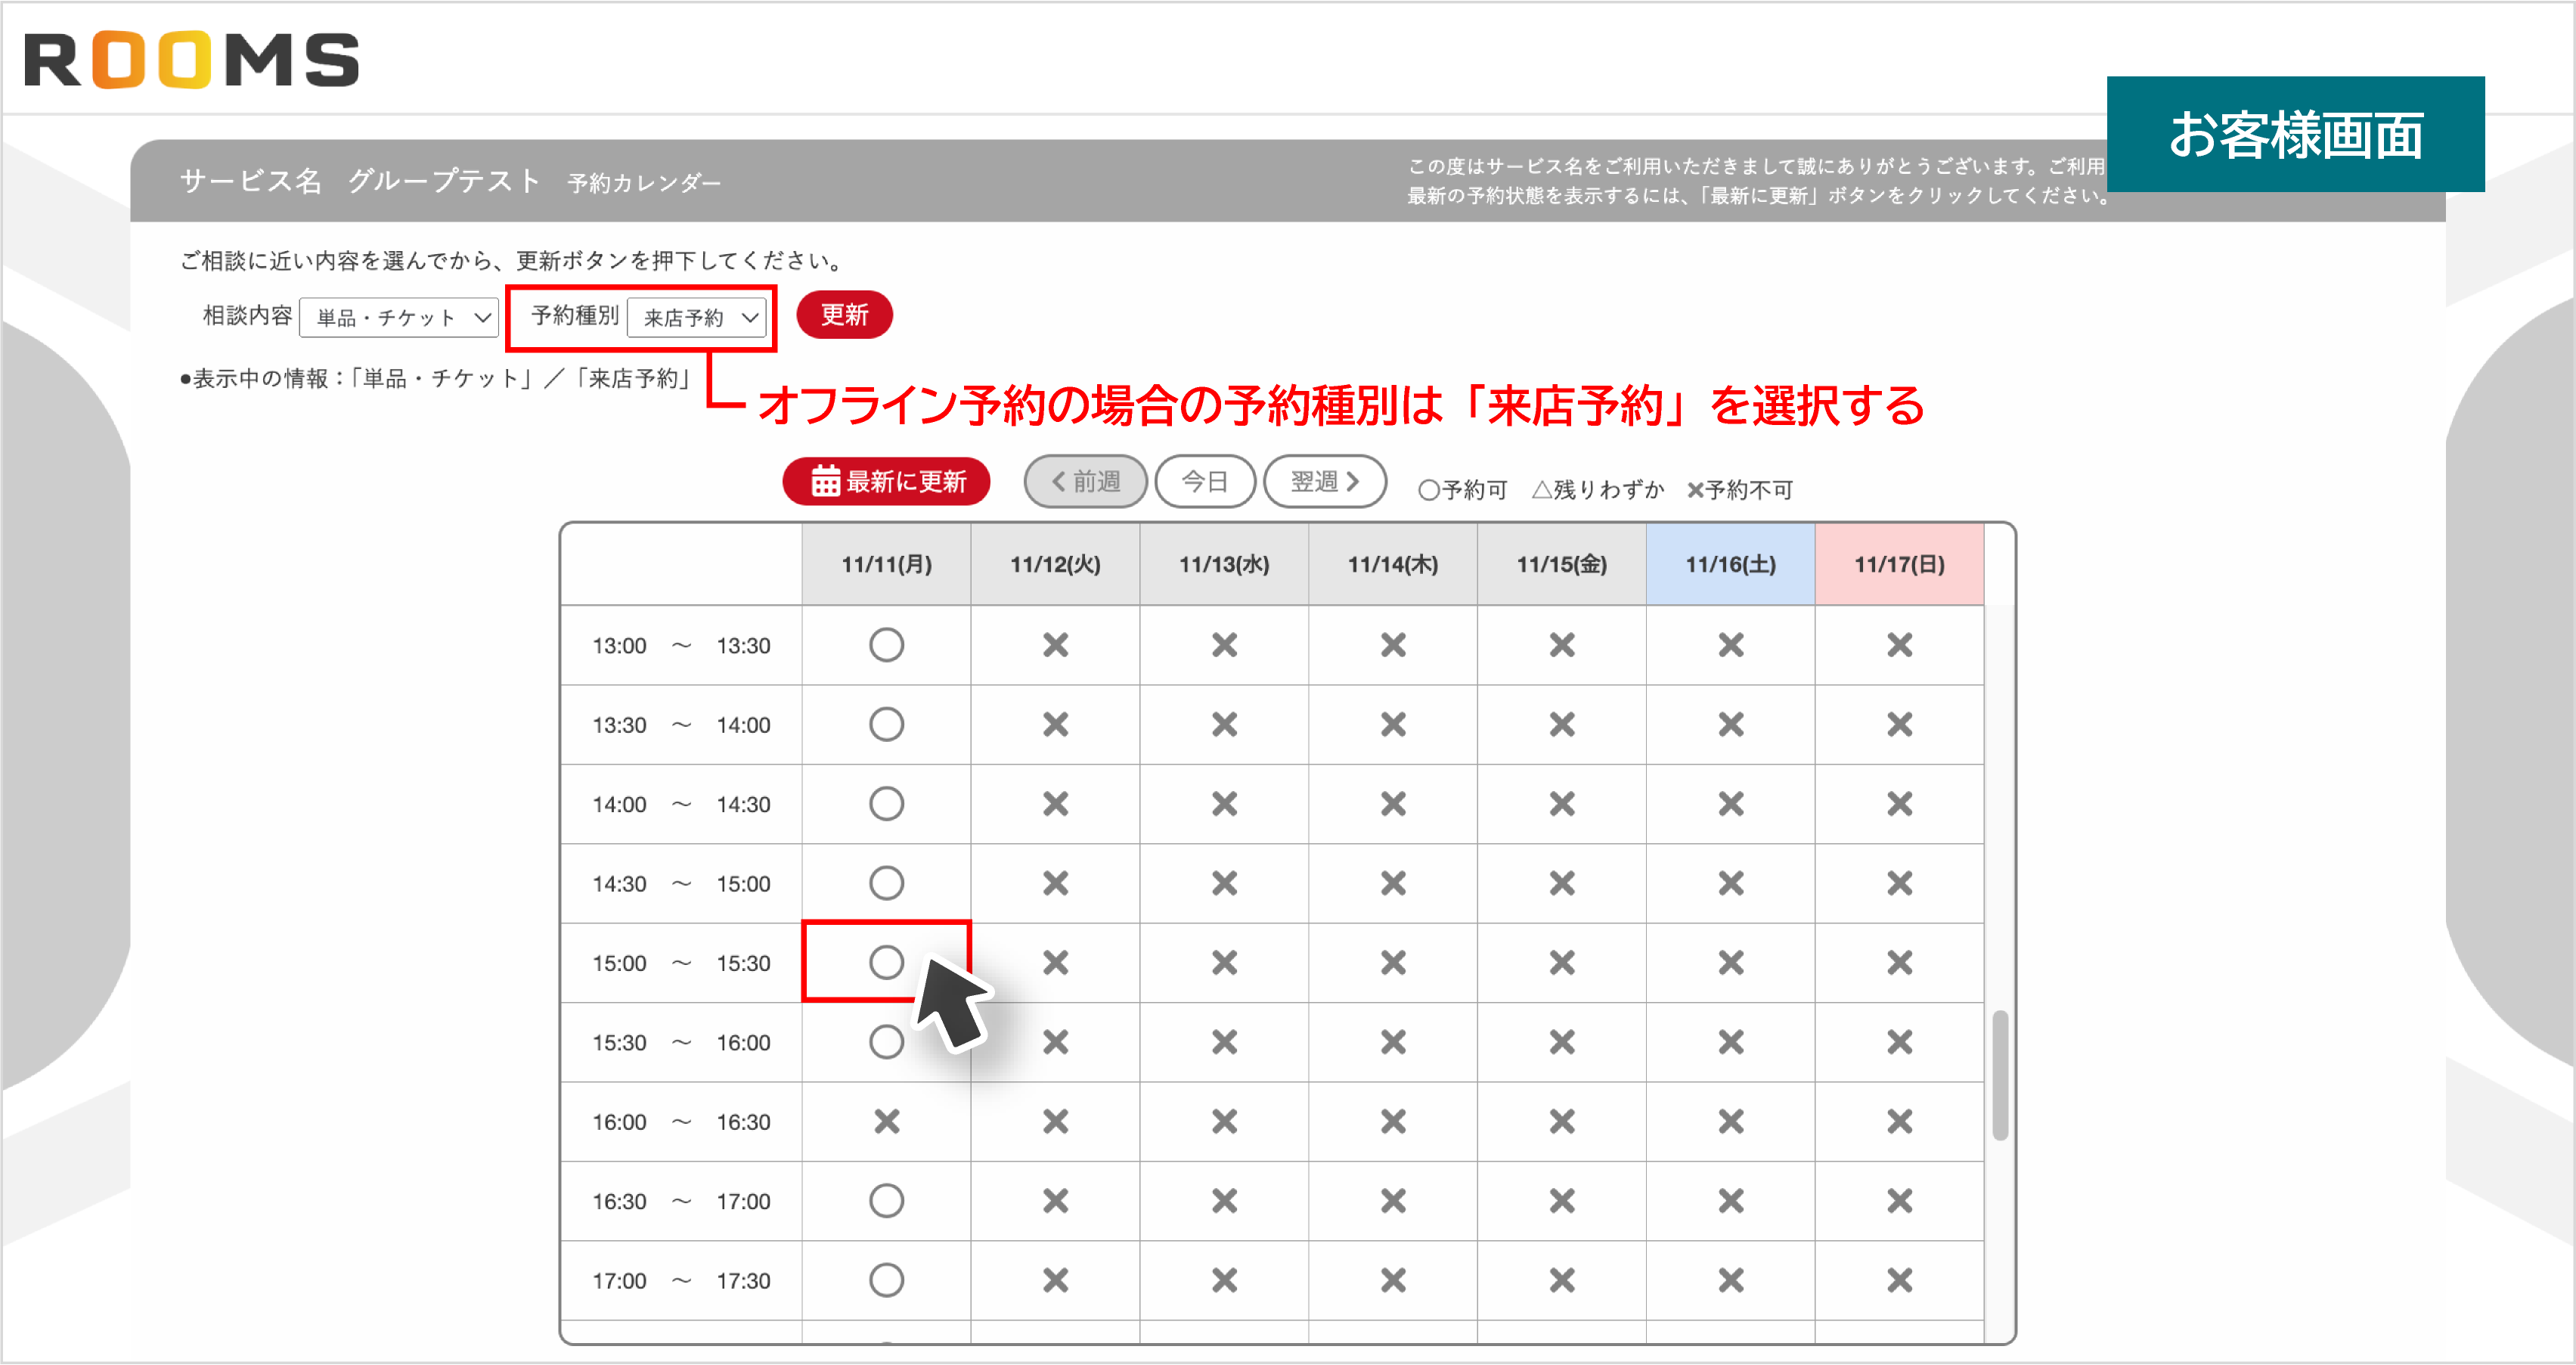Select the ○ slot for 17:00〜17:30 on 11/11

point(886,1280)
